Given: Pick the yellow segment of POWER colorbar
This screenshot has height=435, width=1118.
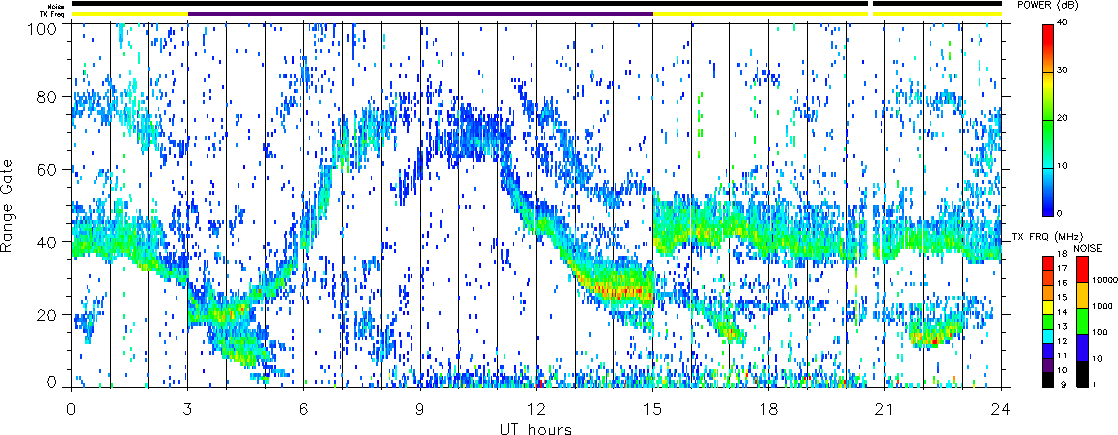Looking at the screenshot, I should (x=1048, y=96).
